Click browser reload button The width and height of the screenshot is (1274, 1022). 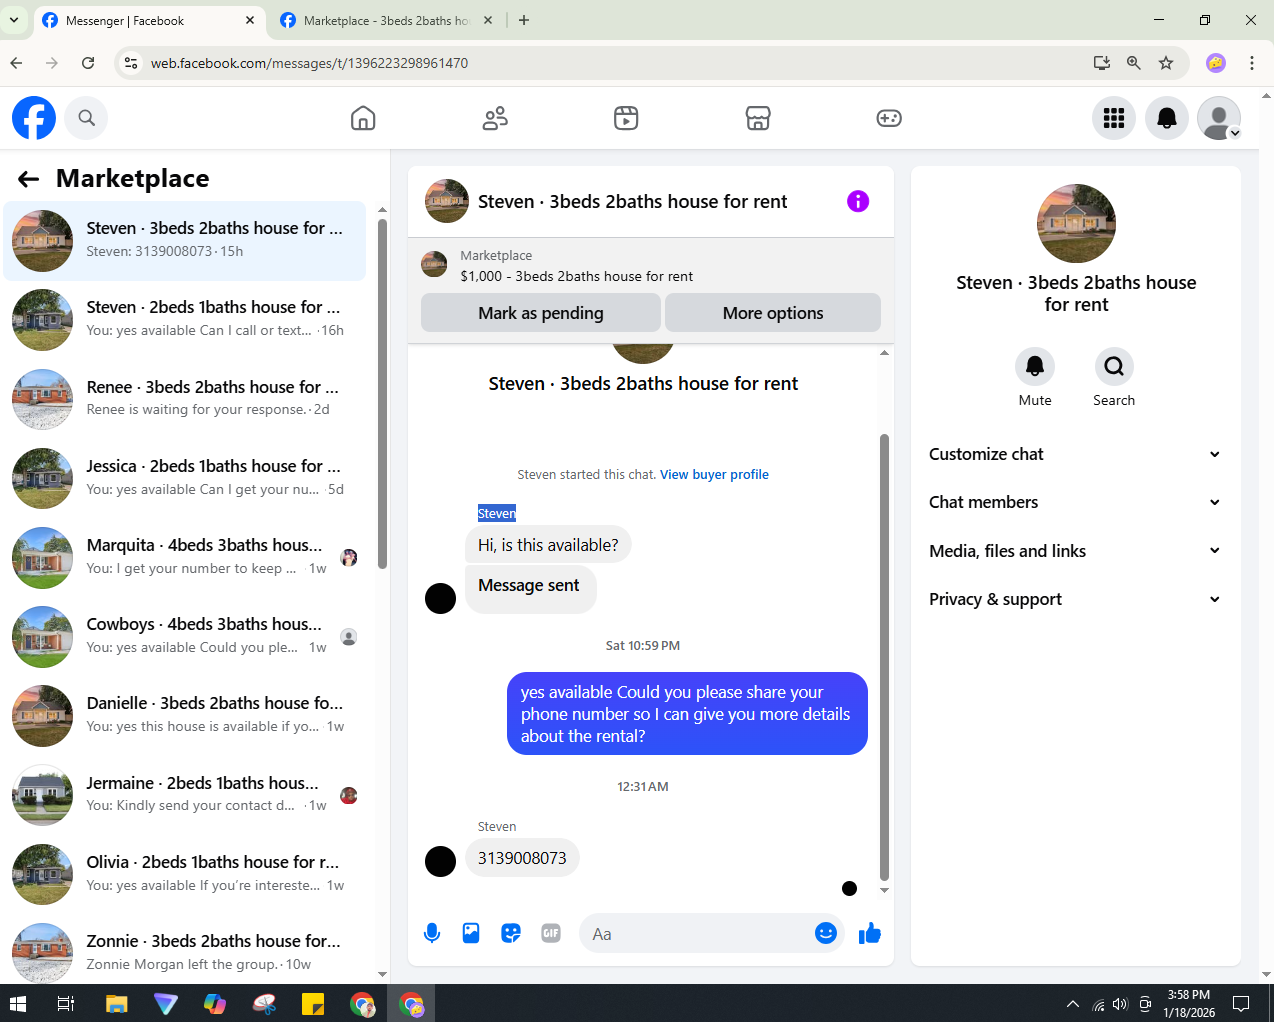[x=88, y=63]
